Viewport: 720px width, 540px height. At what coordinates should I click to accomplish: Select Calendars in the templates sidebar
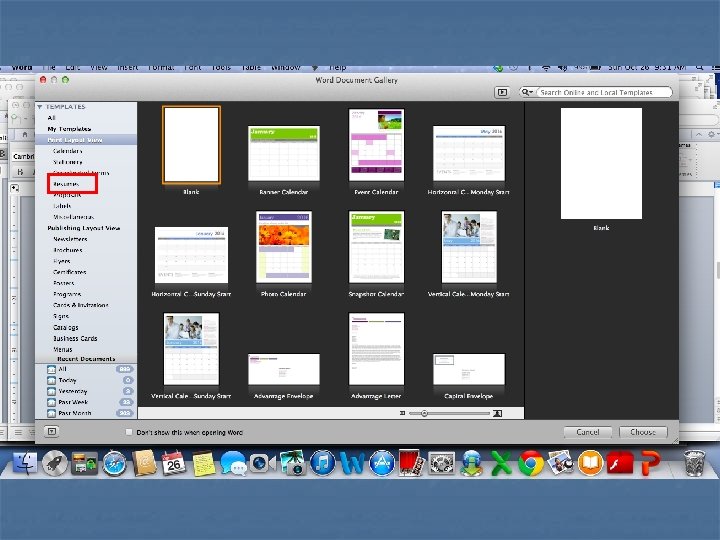tap(68, 151)
